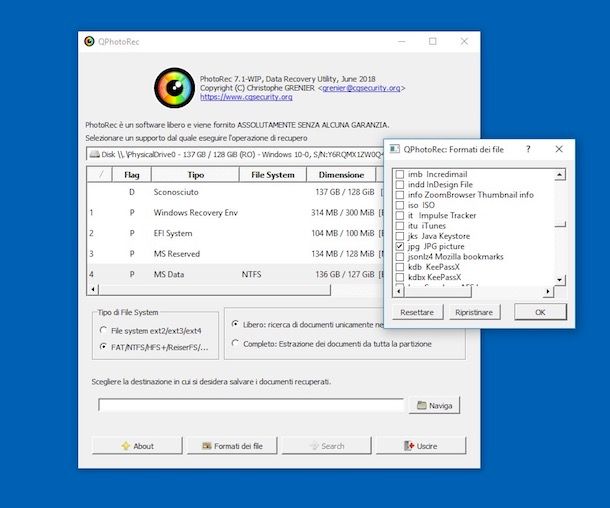Enable the it Impulse Tracker format
This screenshot has width=610, height=508.
400,215
